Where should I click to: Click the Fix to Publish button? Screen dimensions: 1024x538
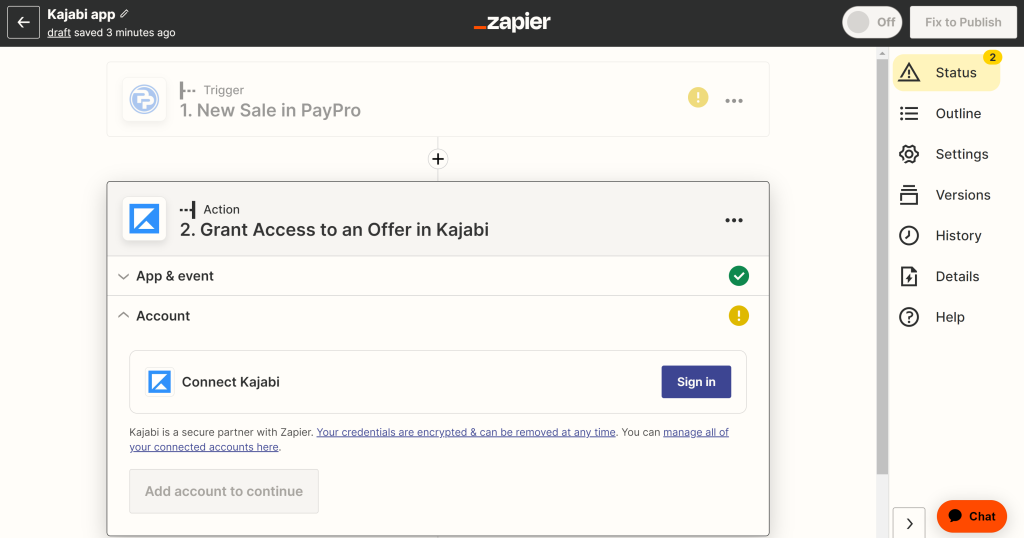pyautogui.click(x=963, y=22)
